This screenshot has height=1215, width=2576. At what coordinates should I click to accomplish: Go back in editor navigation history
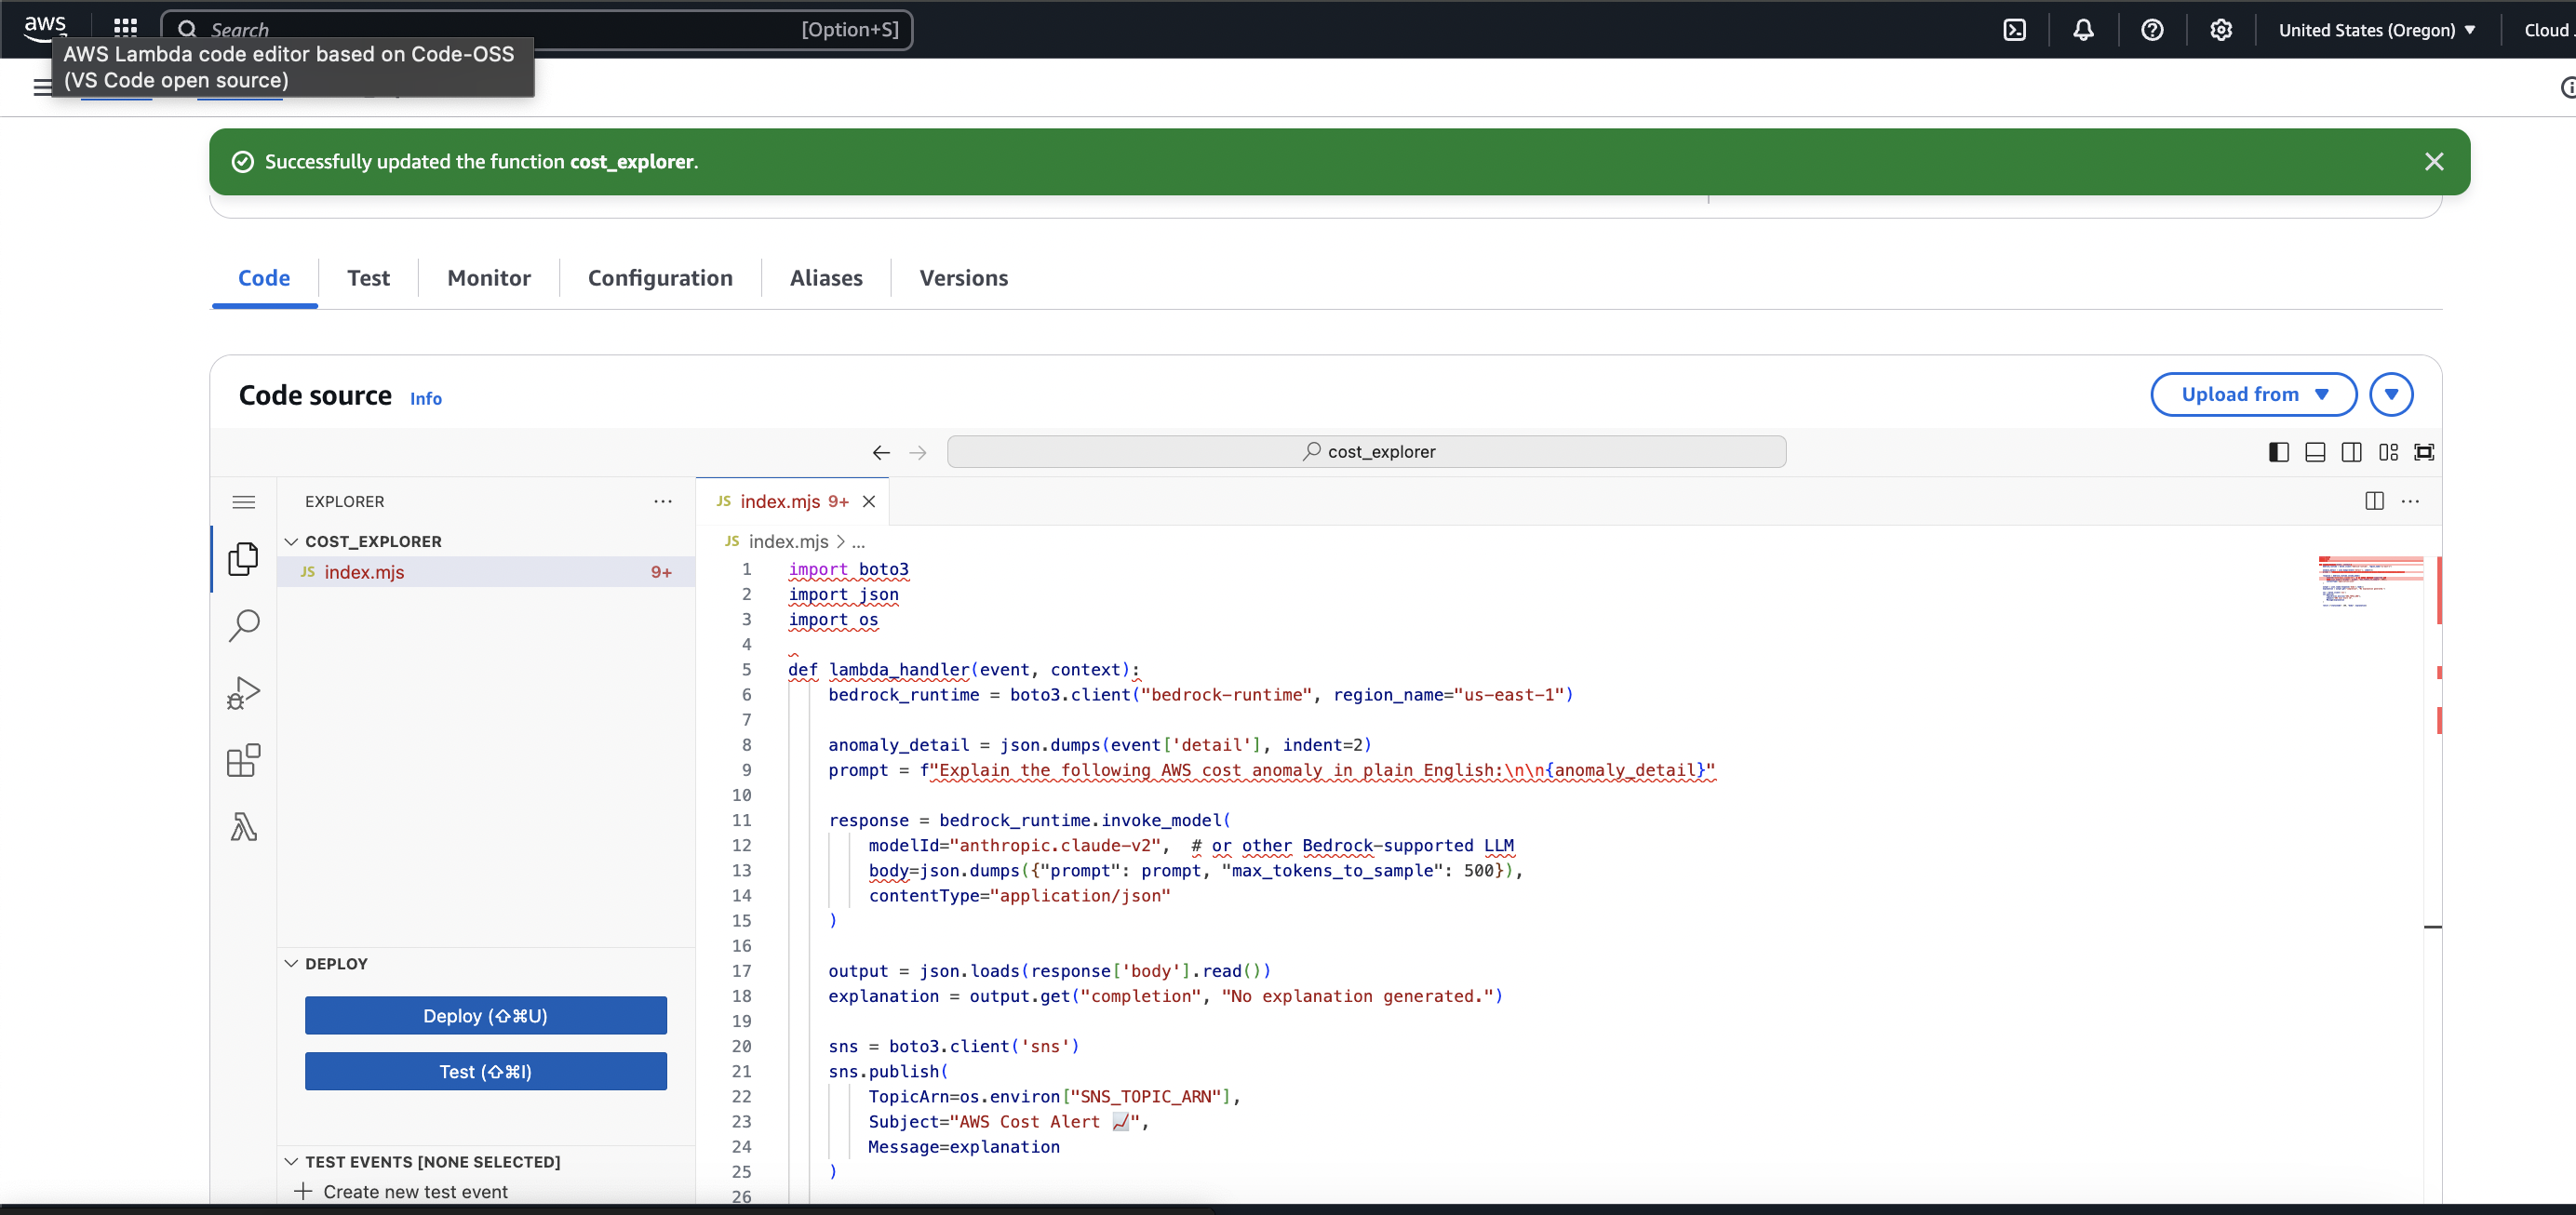tap(881, 453)
